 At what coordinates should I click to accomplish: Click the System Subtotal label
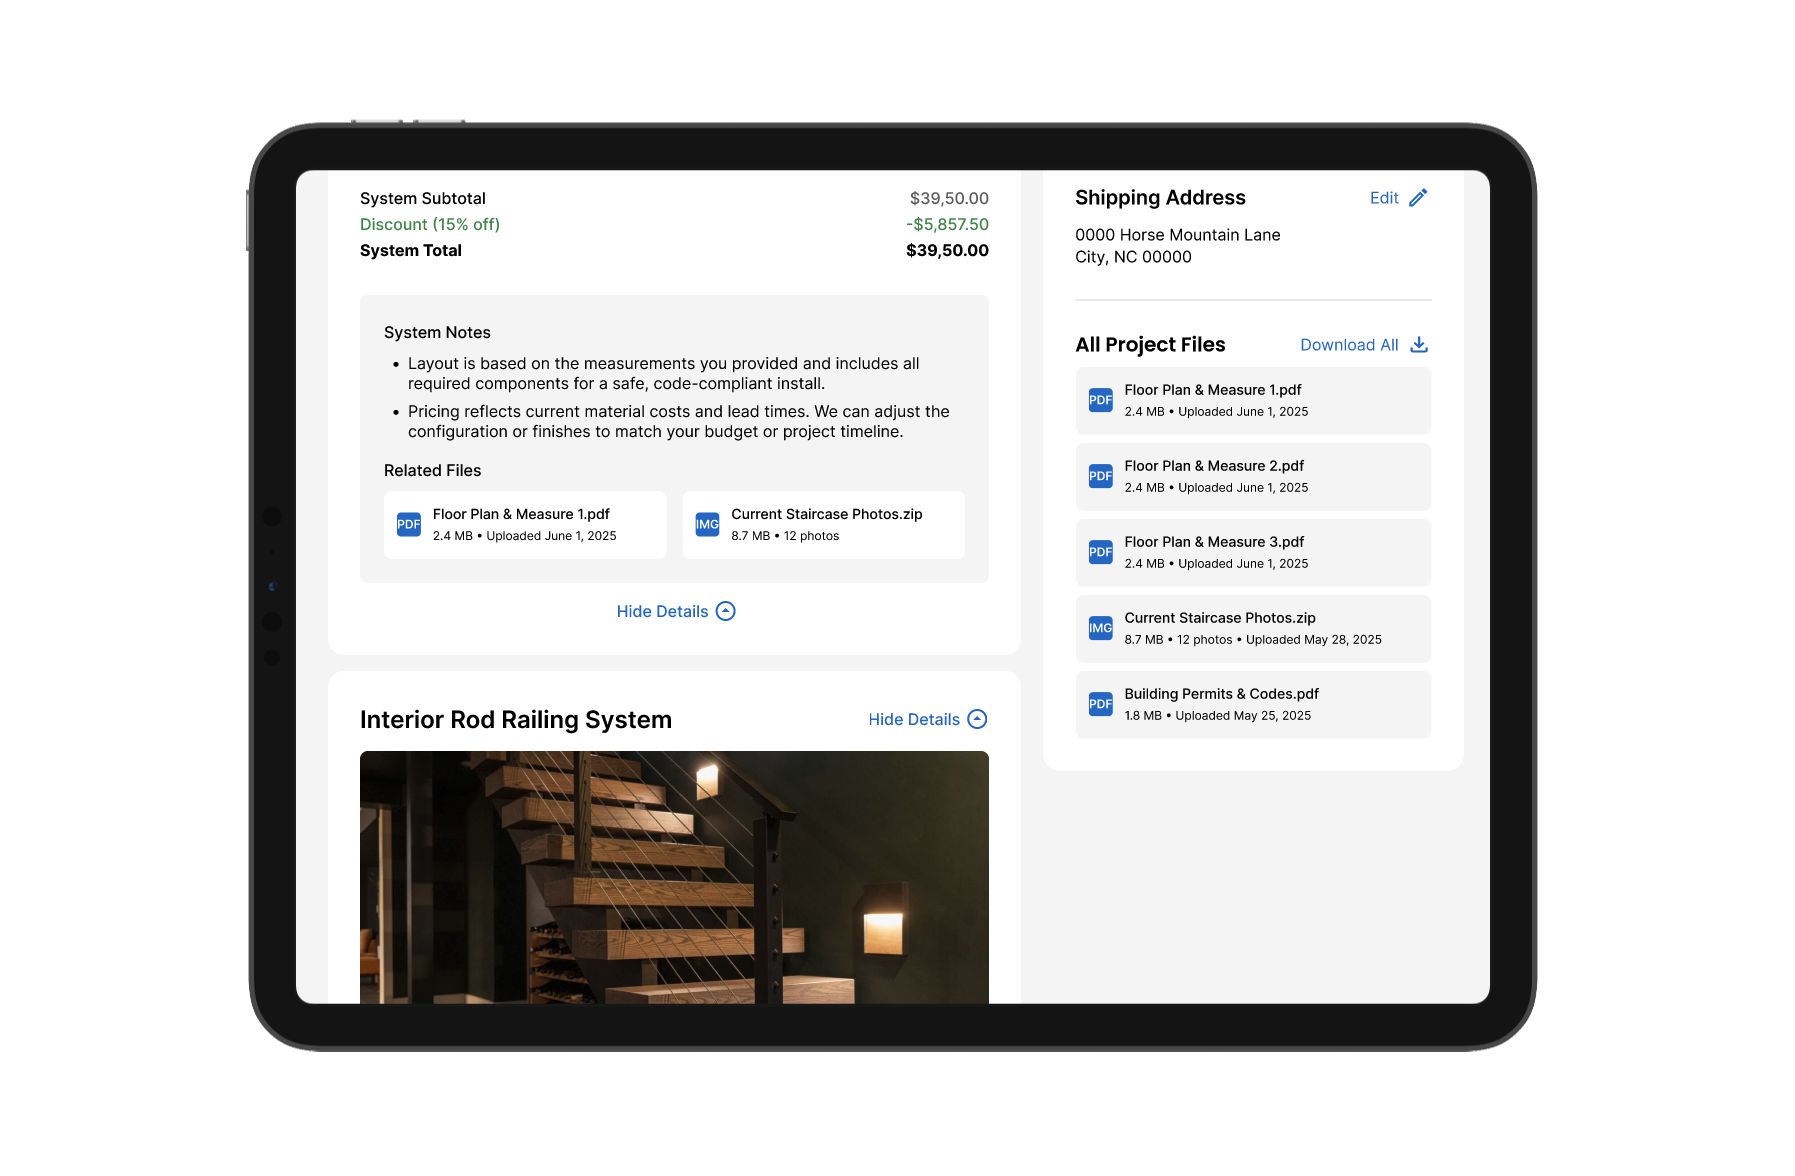pos(423,199)
